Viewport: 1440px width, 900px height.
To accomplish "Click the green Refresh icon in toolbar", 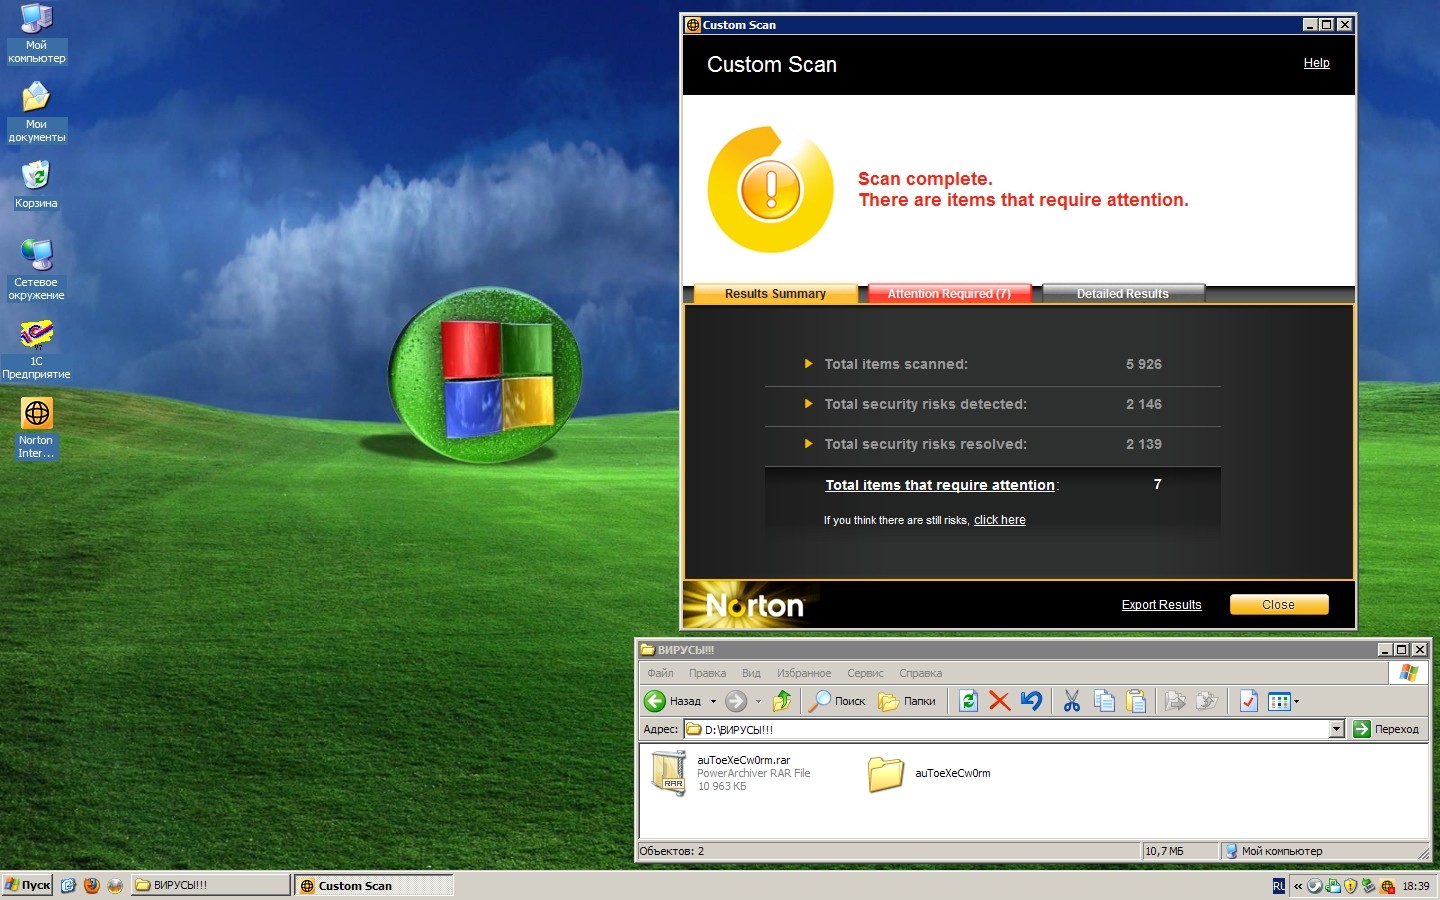I will pos(968,701).
